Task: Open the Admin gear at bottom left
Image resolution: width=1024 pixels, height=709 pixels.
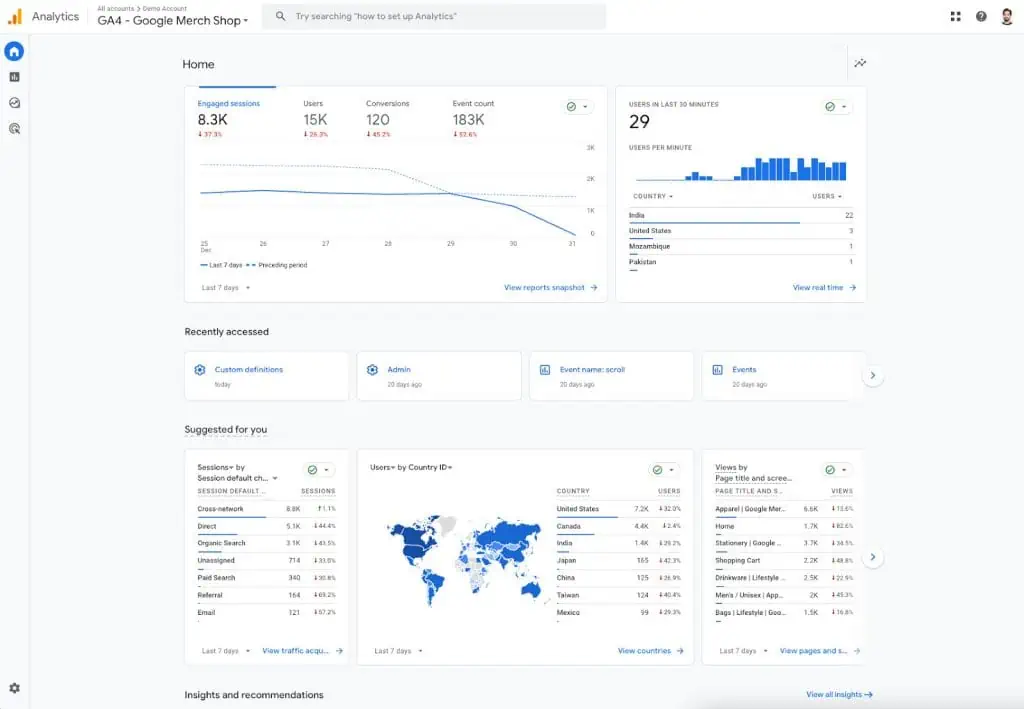Action: (x=13, y=688)
